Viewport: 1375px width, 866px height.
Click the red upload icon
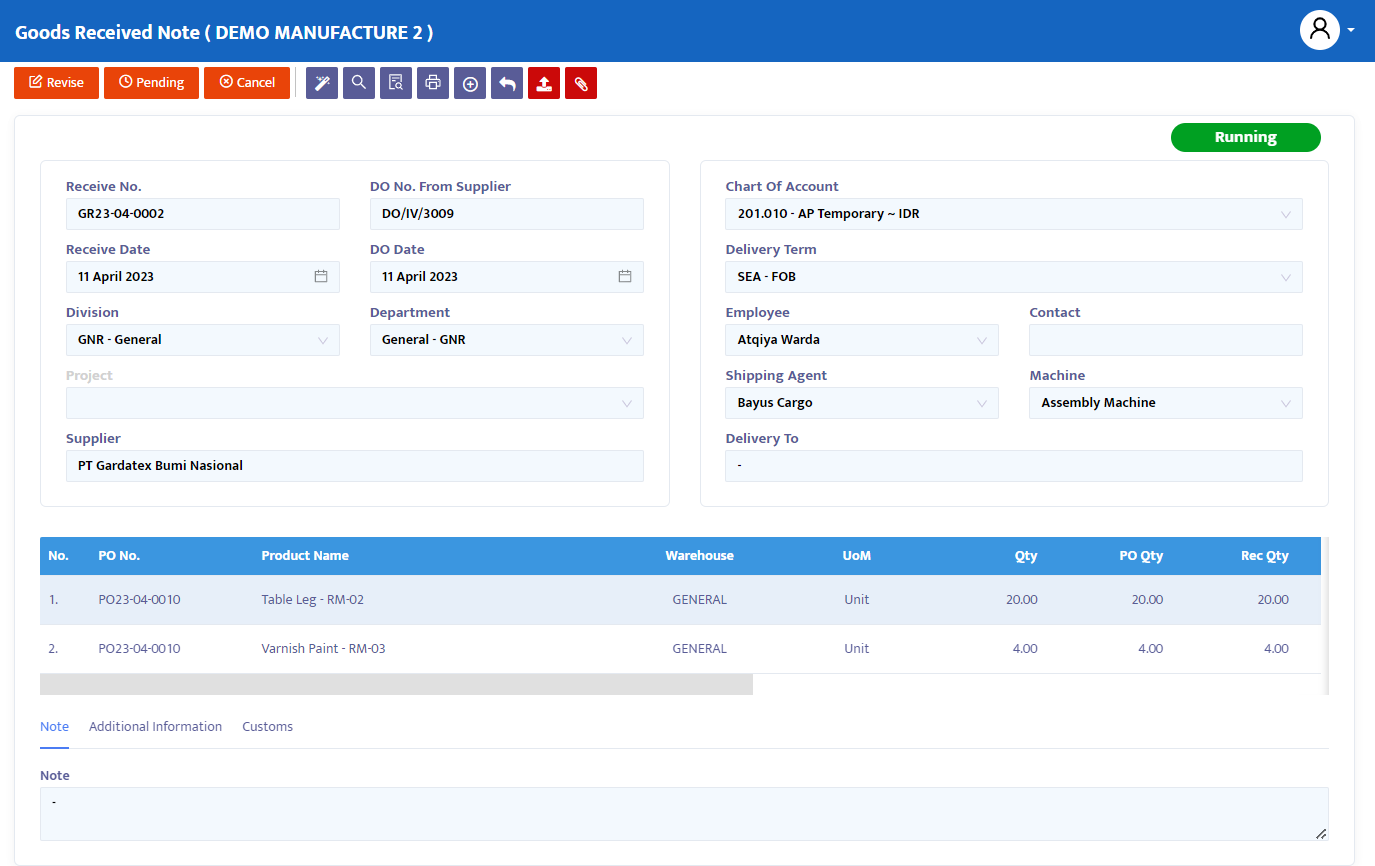tap(544, 83)
